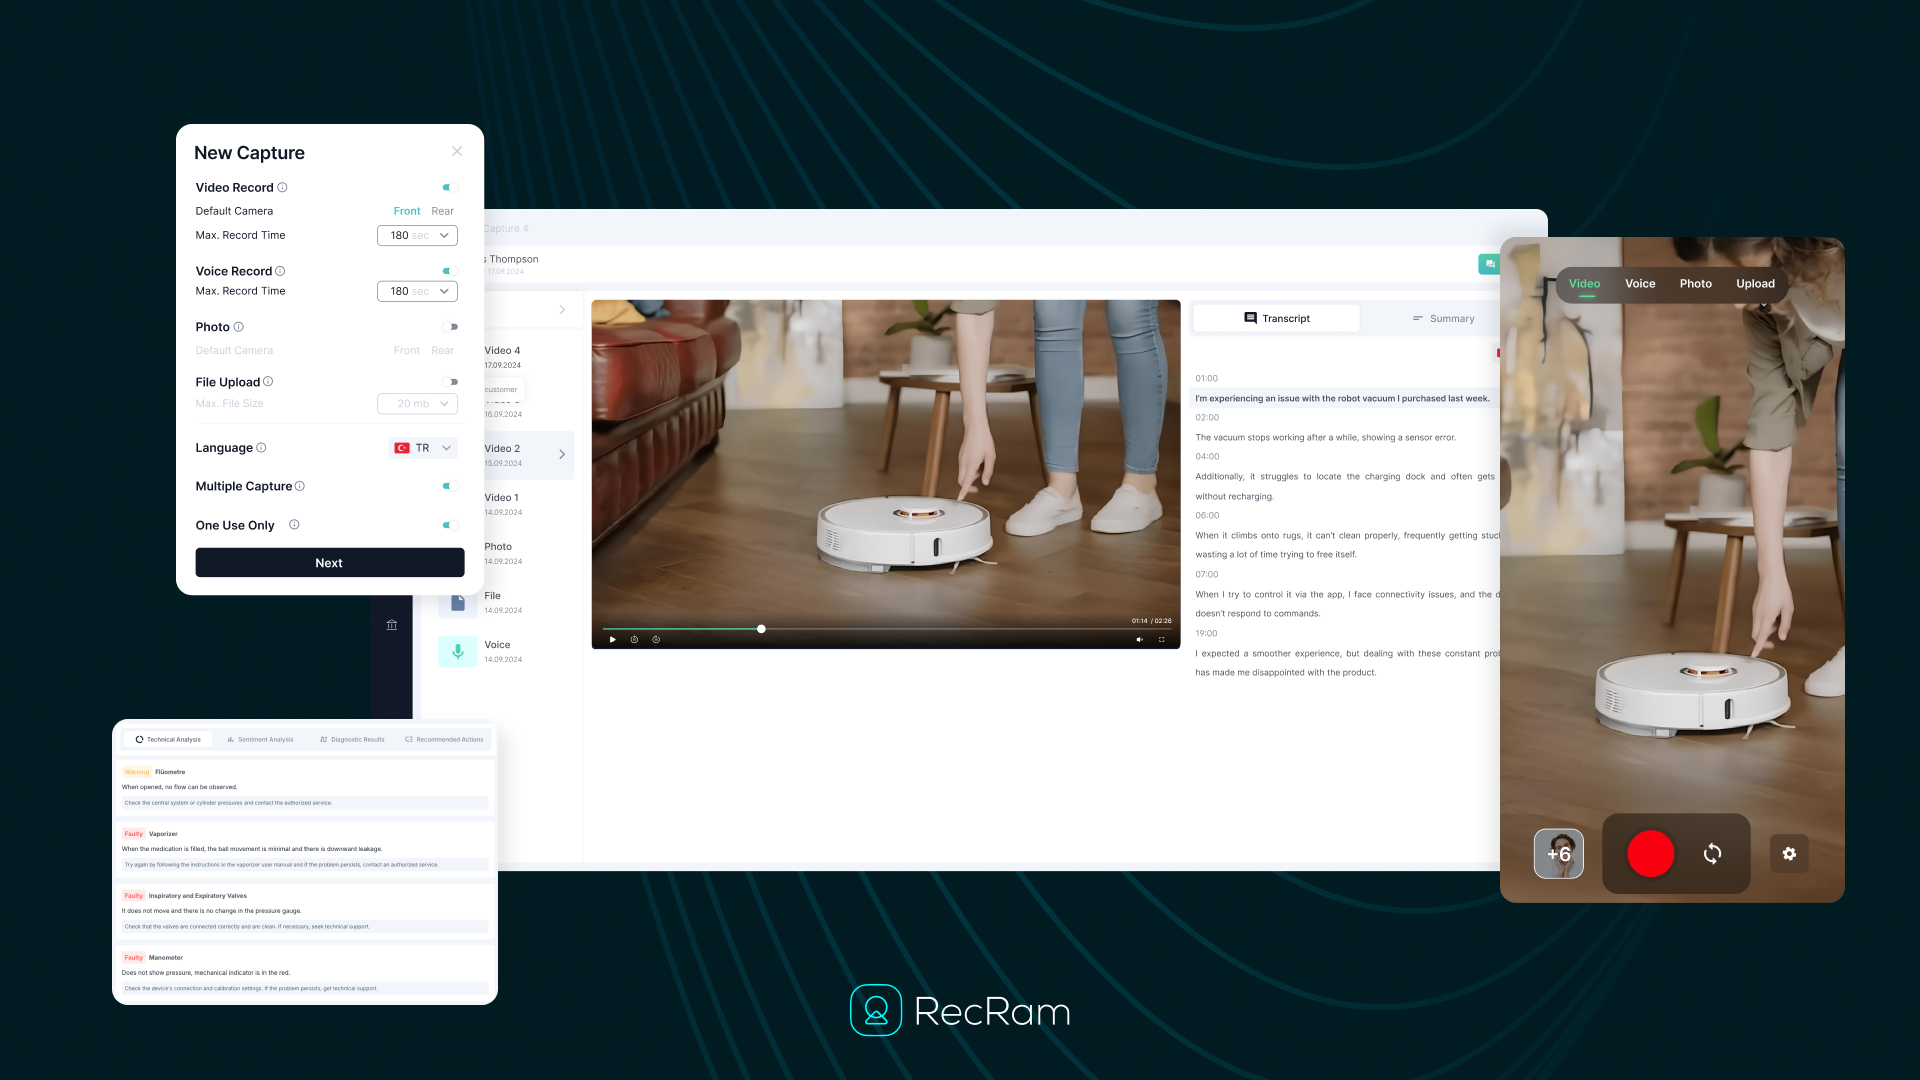This screenshot has height=1080, width=1920.
Task: Switch to the Video capture tab
Action: pyautogui.click(x=1584, y=282)
